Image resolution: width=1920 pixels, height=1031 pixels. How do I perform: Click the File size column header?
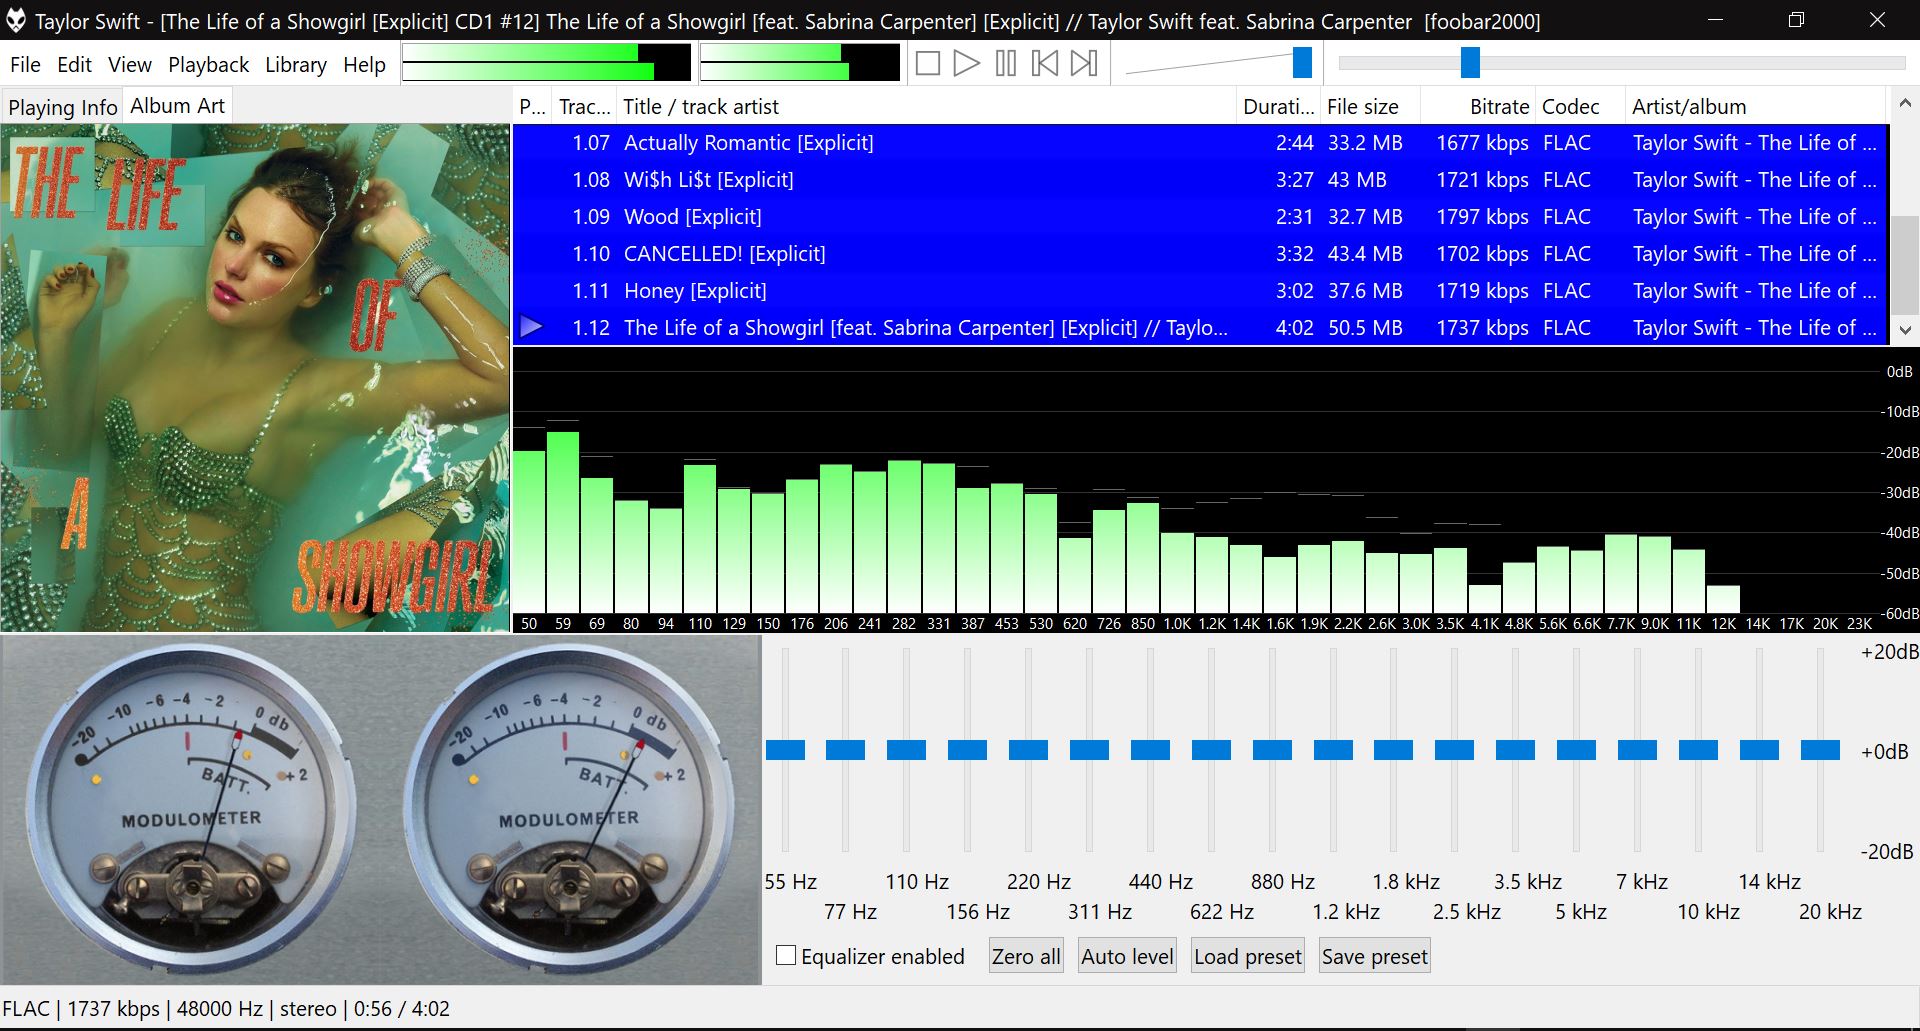point(1370,107)
